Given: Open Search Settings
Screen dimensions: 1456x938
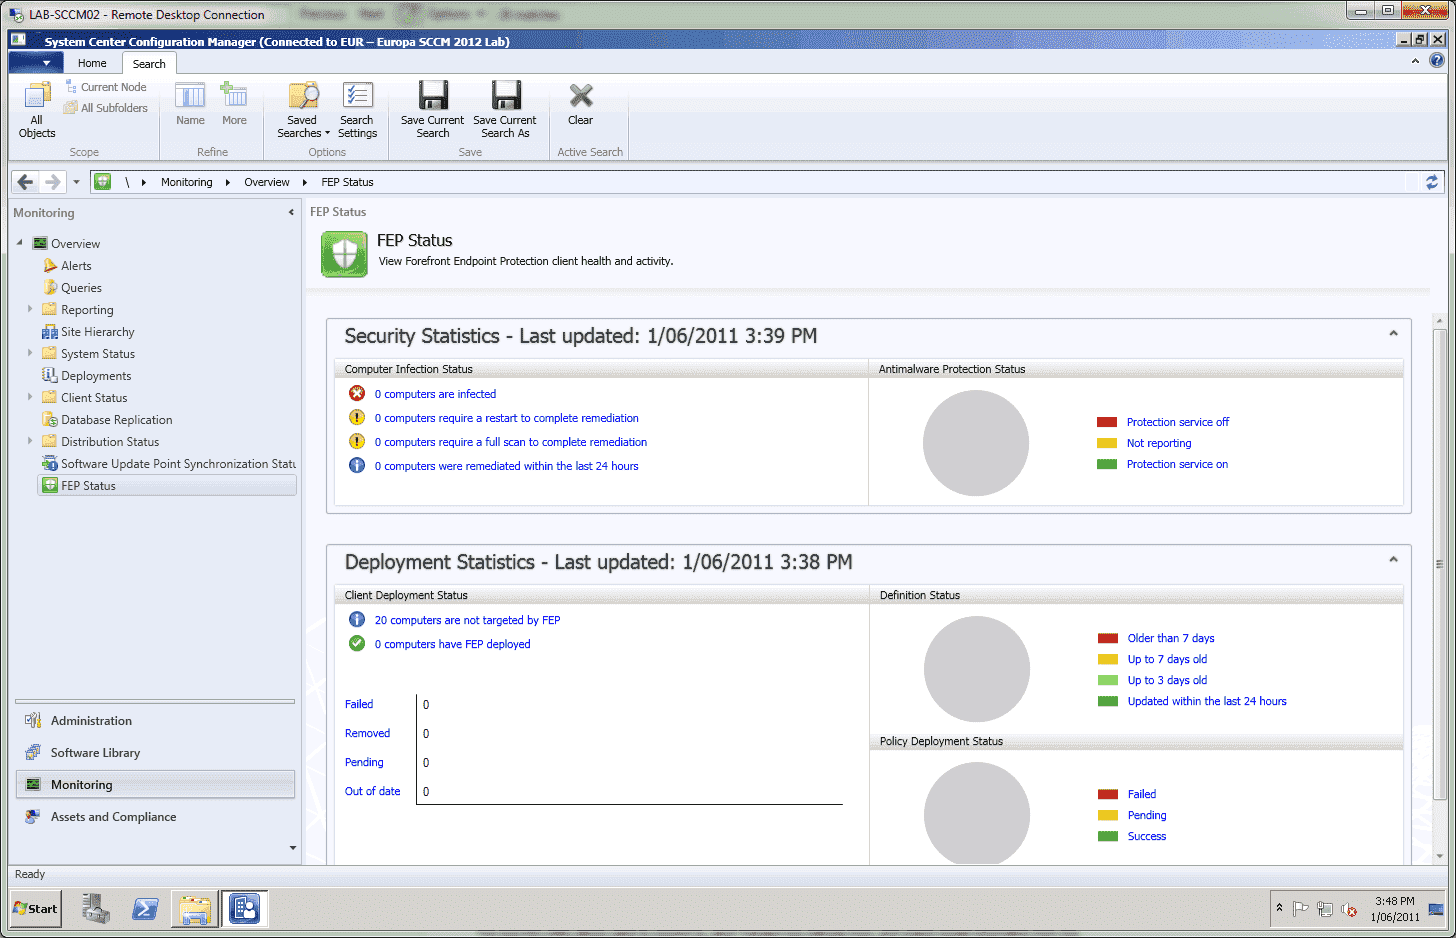Looking at the screenshot, I should [357, 110].
